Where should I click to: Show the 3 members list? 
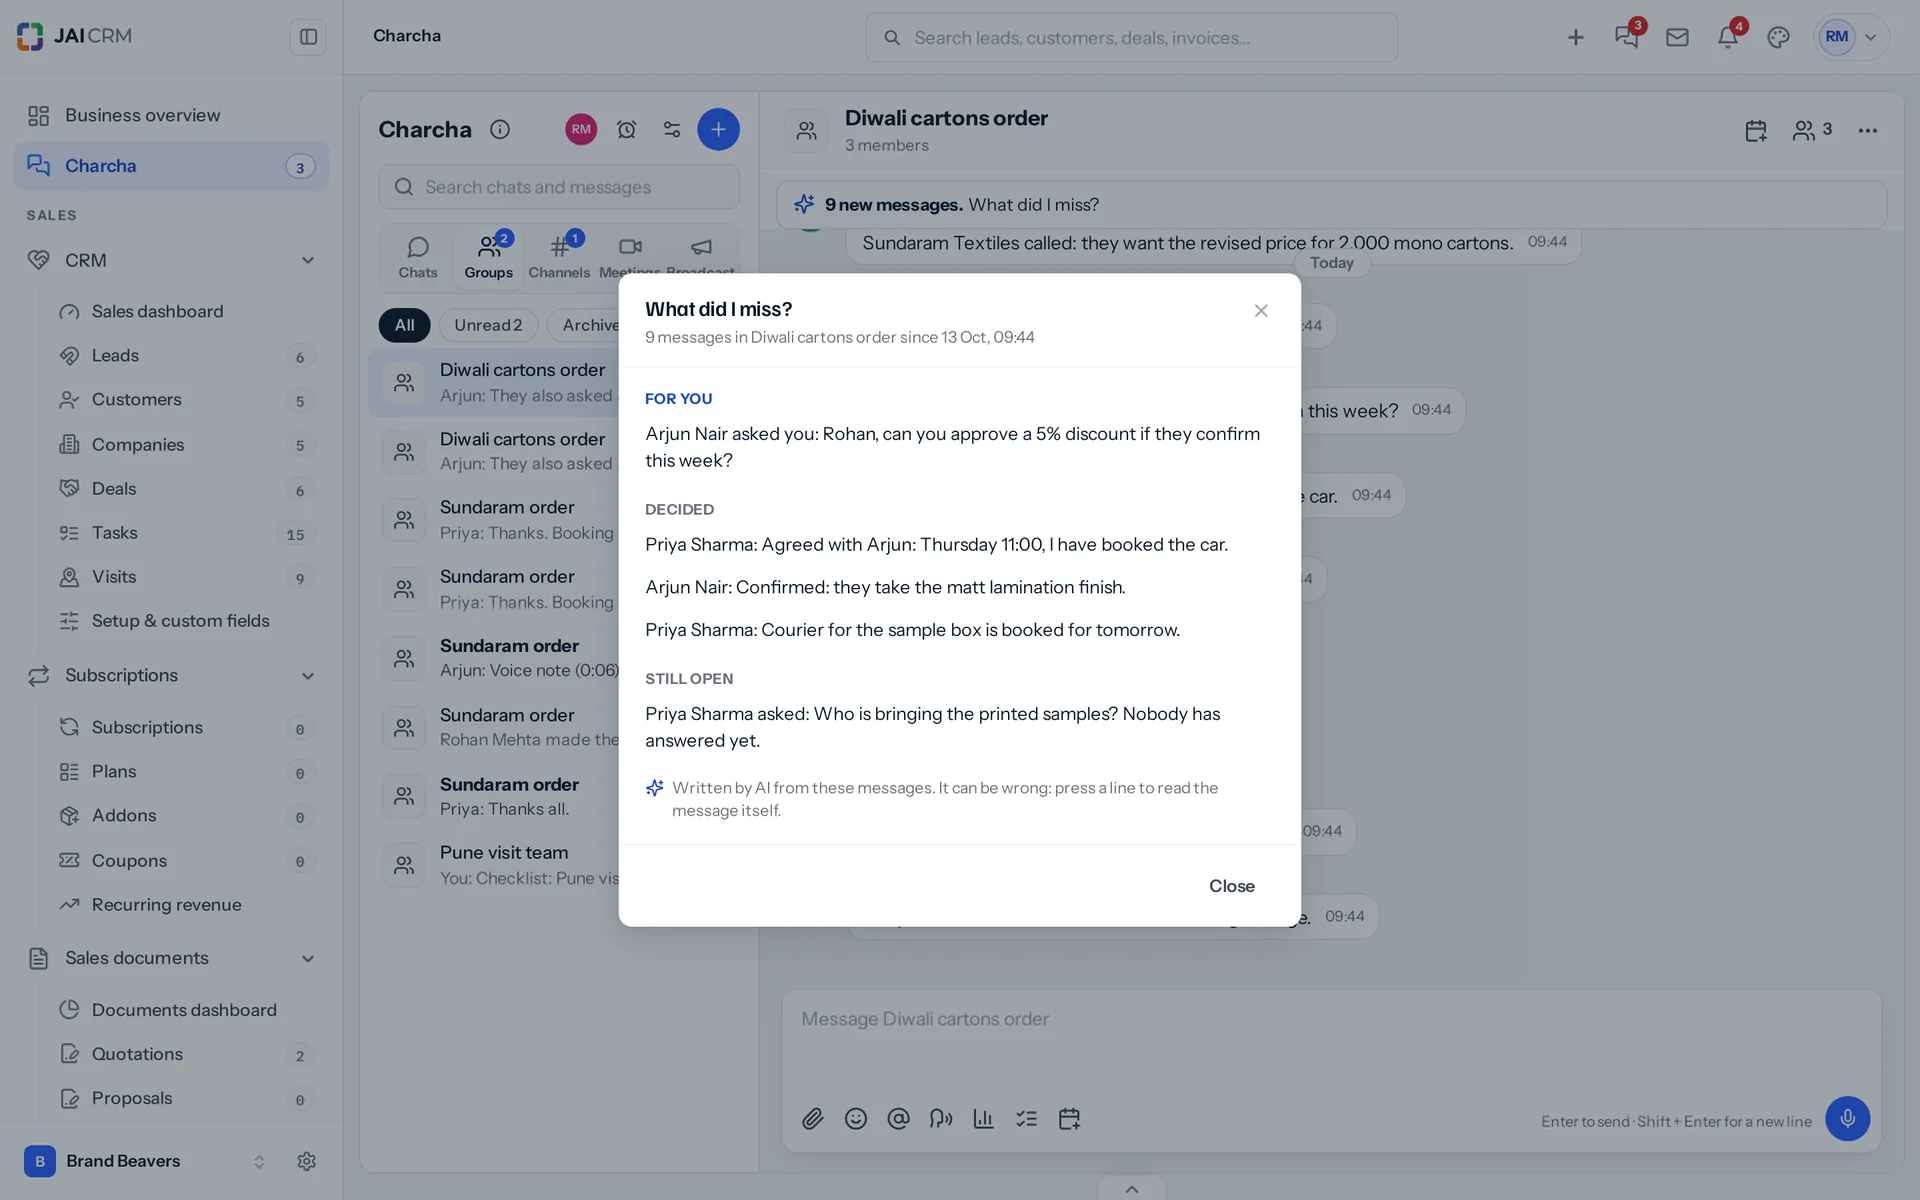tap(1812, 130)
